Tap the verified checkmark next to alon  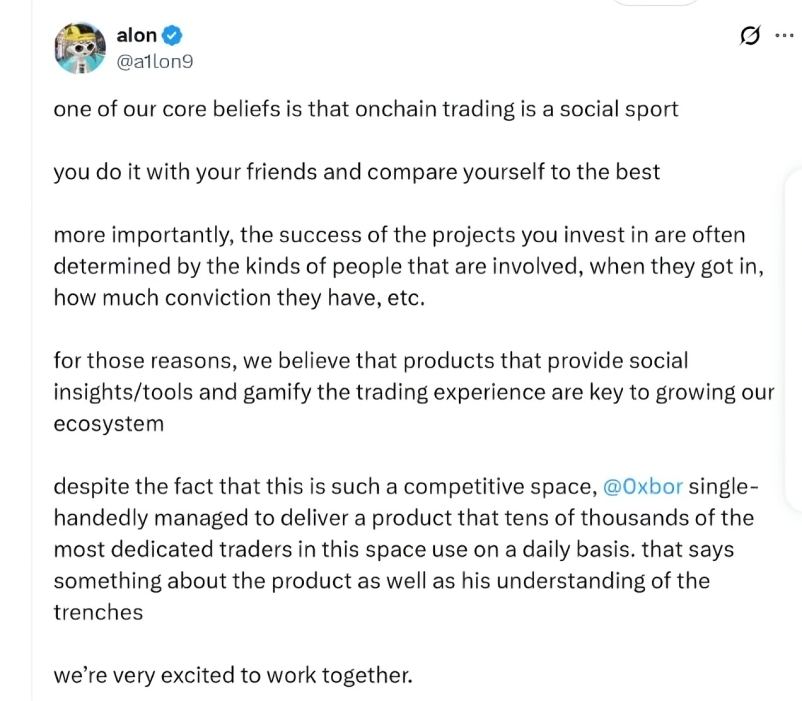tap(170, 33)
